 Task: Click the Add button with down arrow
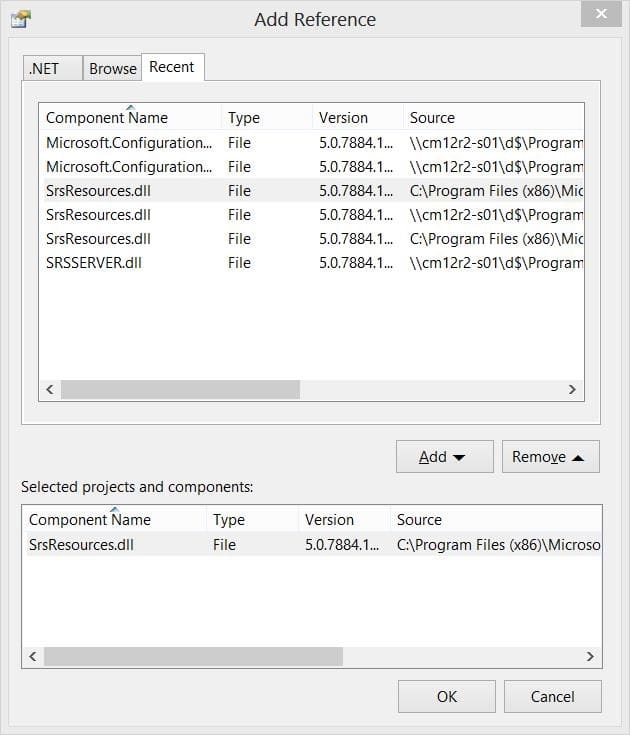444,457
